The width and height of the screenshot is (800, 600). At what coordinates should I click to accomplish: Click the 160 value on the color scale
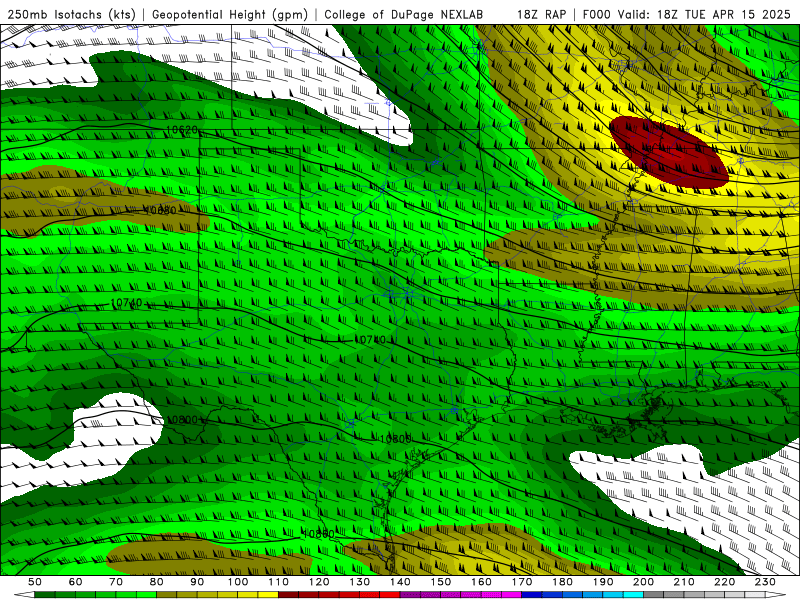point(481,582)
